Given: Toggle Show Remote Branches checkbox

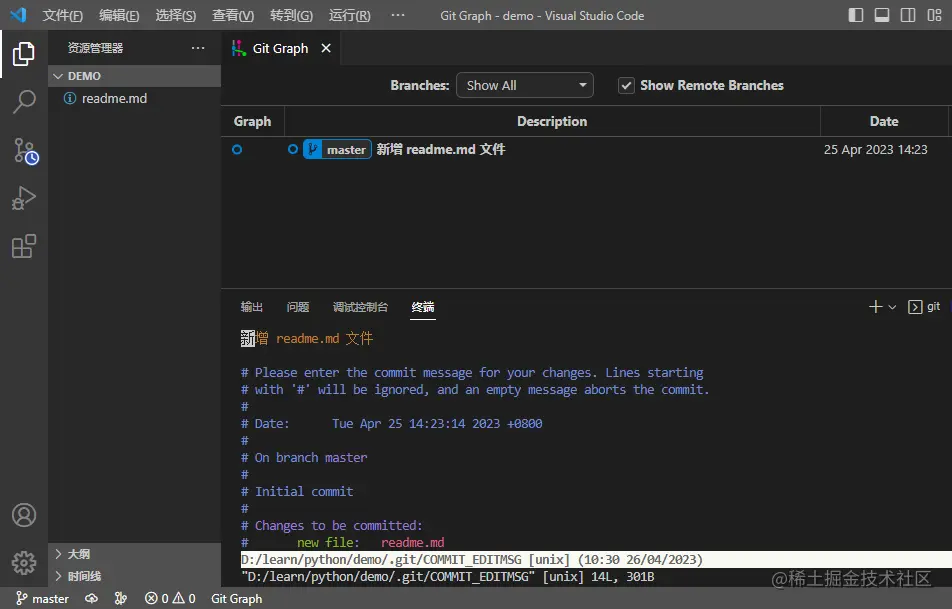Looking at the screenshot, I should pos(626,86).
